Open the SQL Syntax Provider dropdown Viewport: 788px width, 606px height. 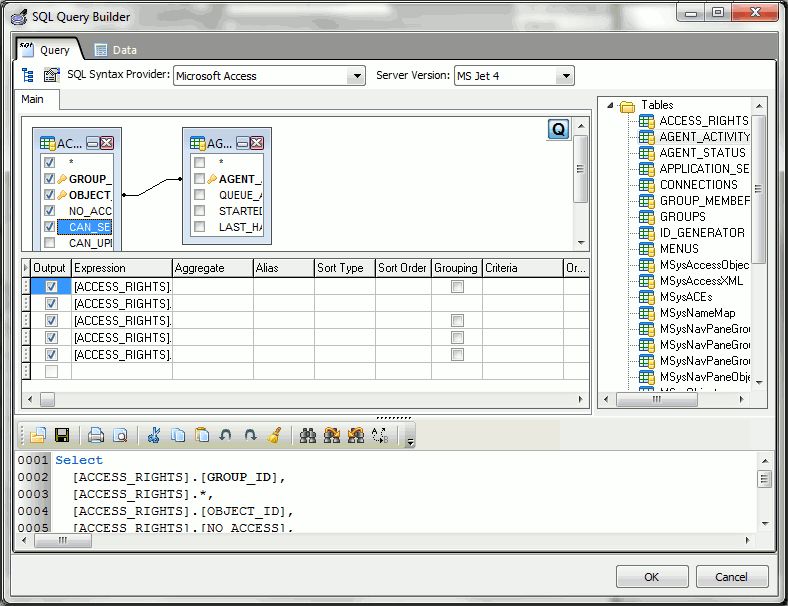point(356,76)
